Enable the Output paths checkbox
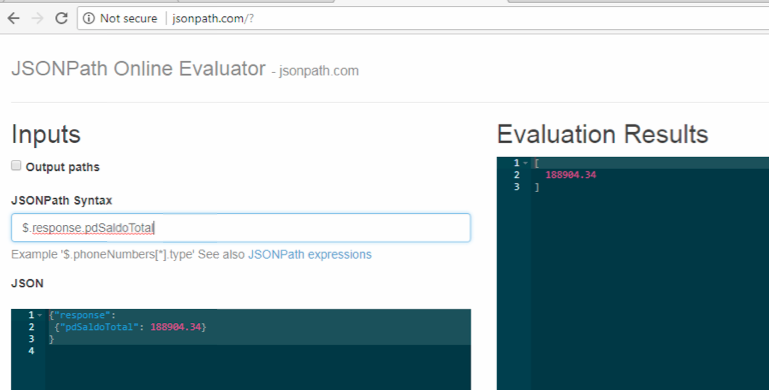Viewport: 769px width, 390px height. pos(16,165)
